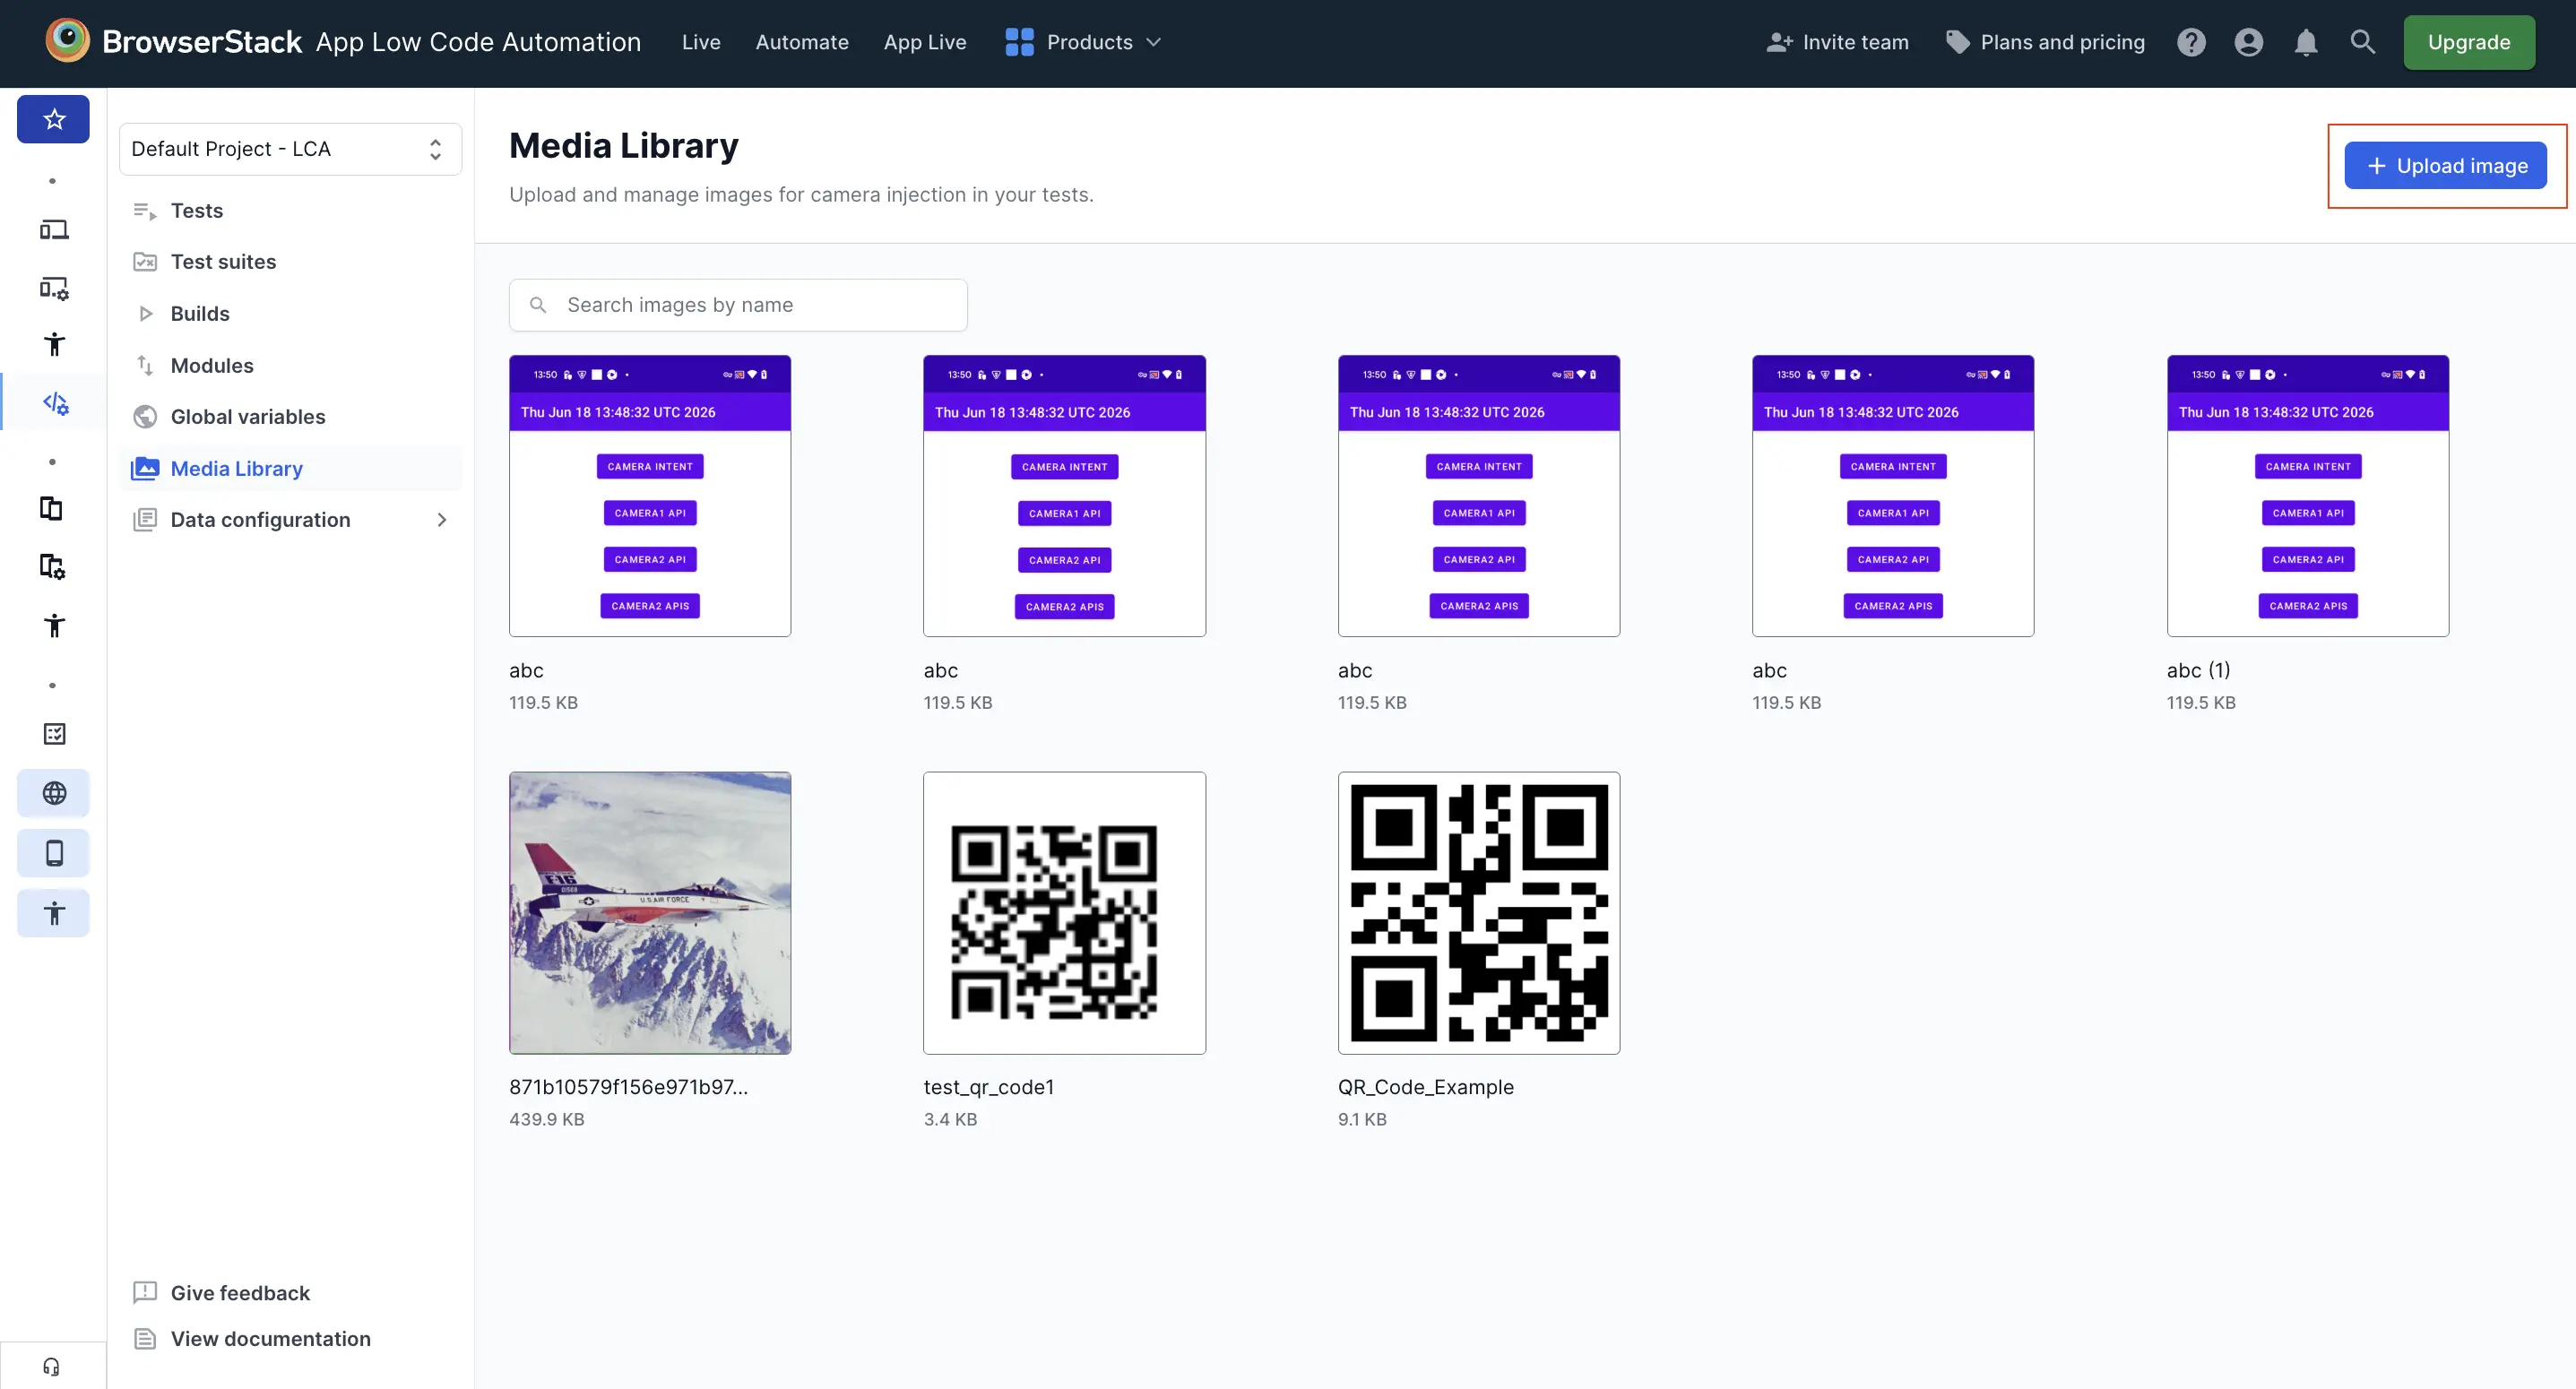Expand the Data configuration section
The width and height of the screenshot is (2576, 1389).
pos(290,520)
